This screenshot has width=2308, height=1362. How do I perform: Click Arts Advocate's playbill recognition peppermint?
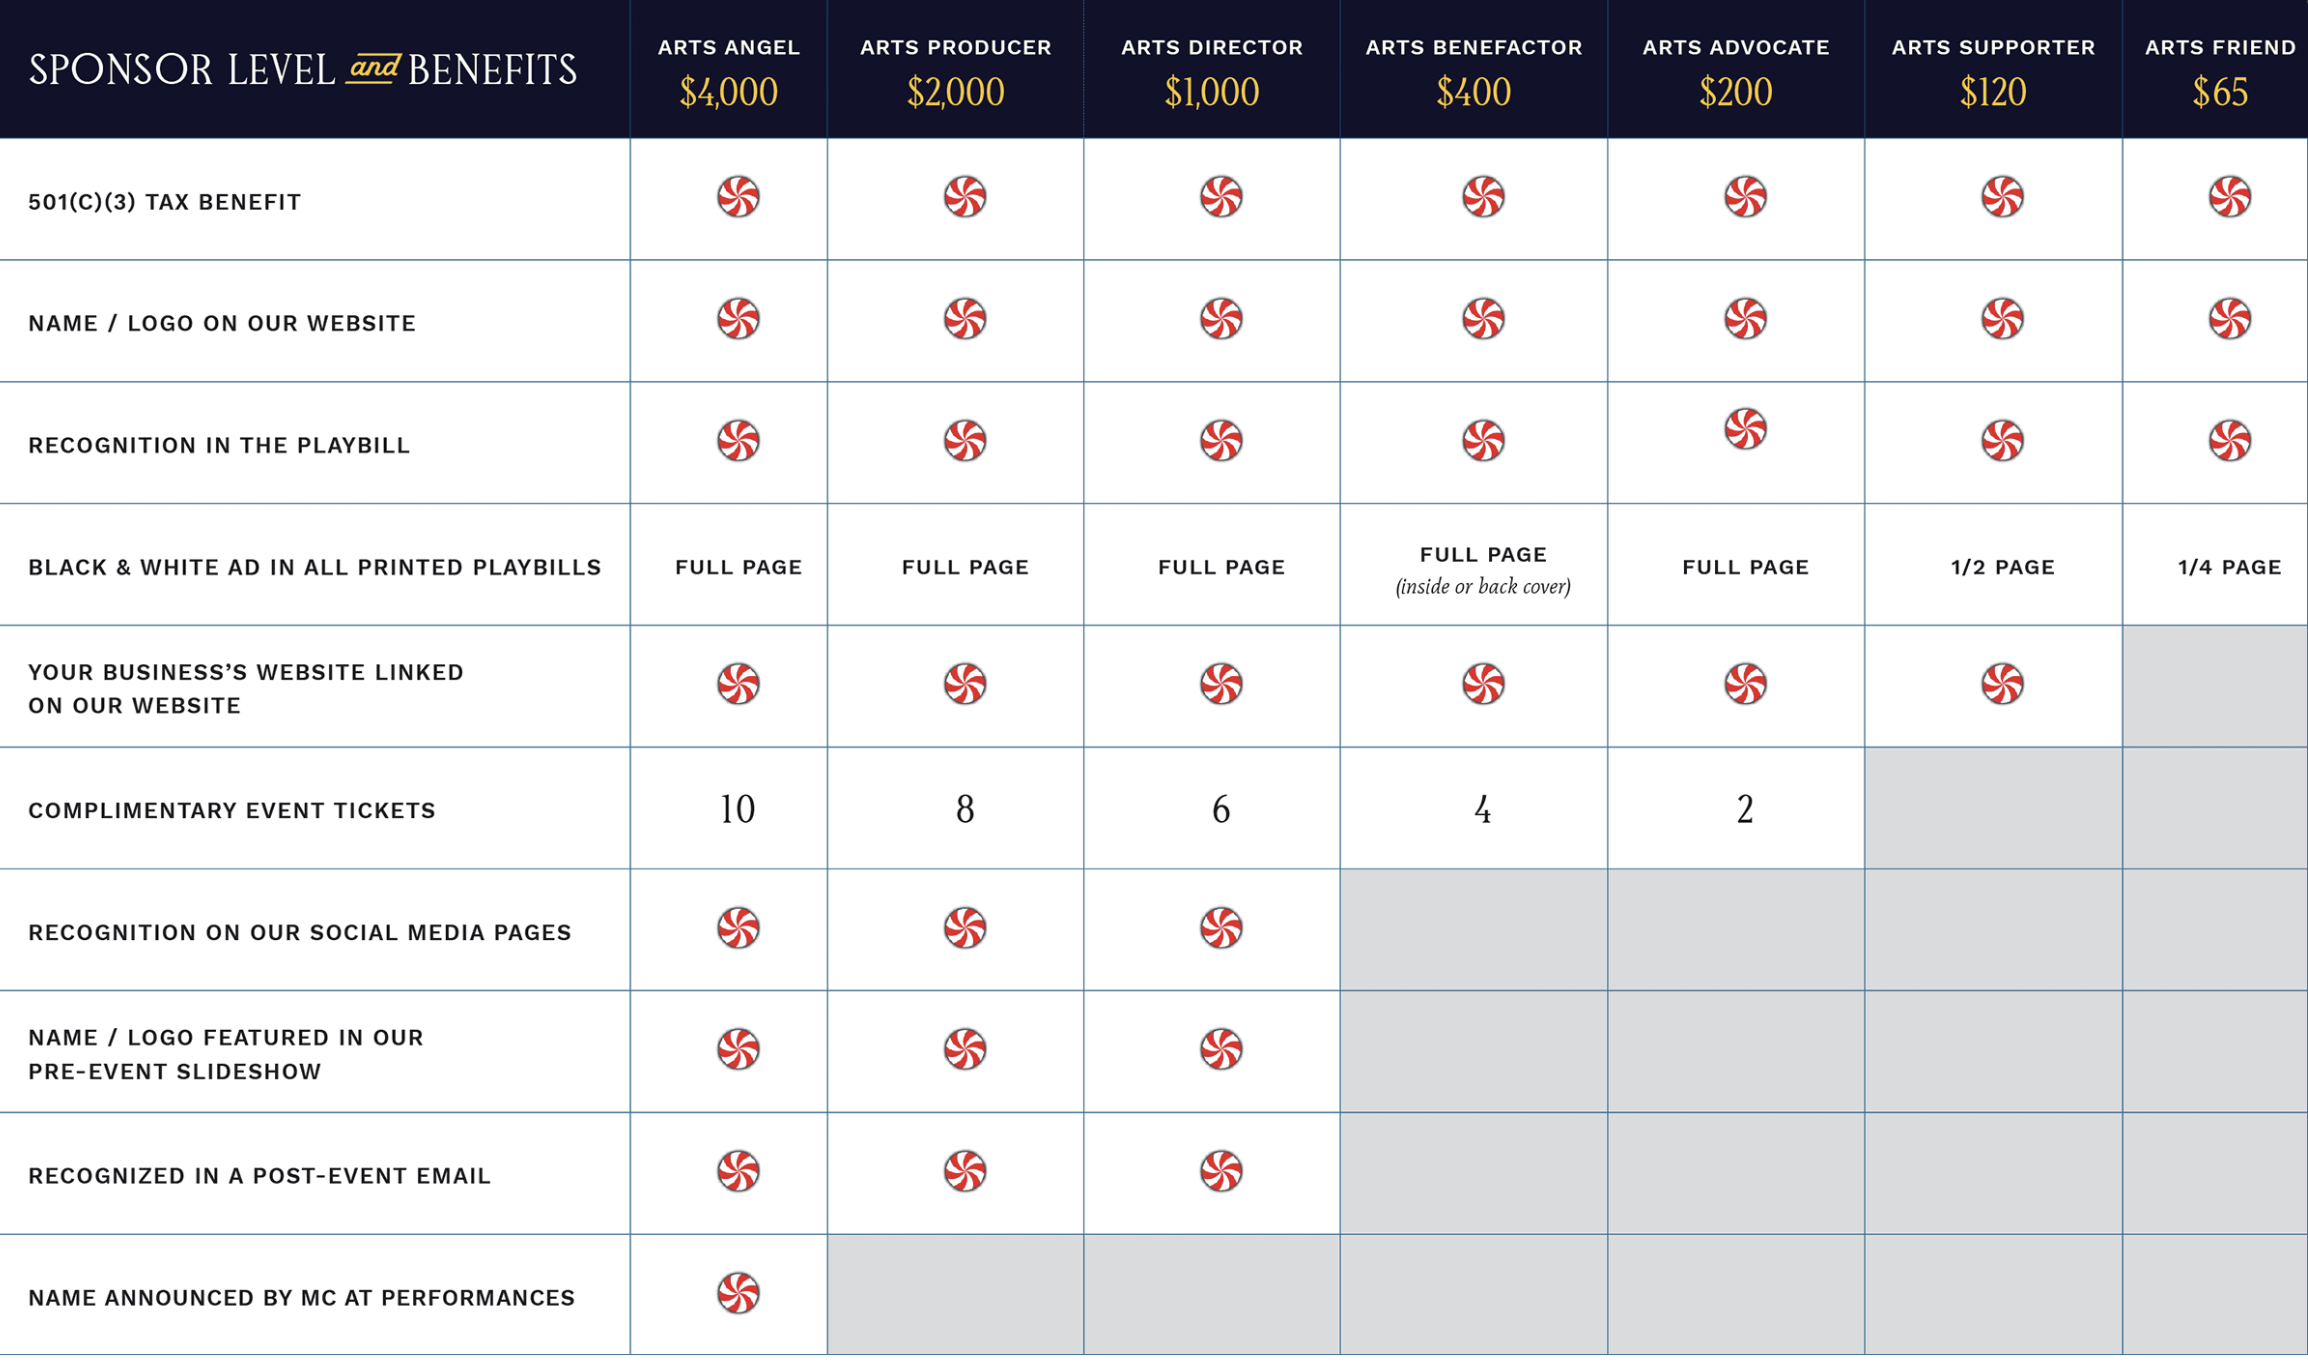coord(1745,430)
